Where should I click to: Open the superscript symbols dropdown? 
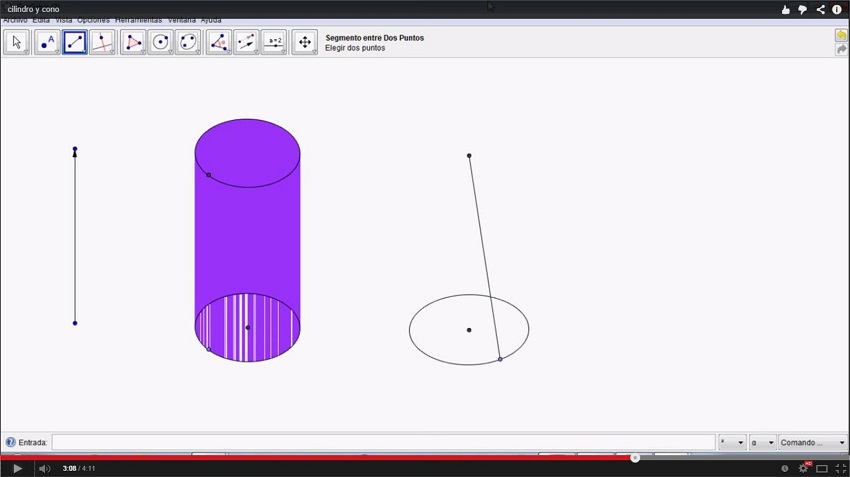[x=732, y=442]
